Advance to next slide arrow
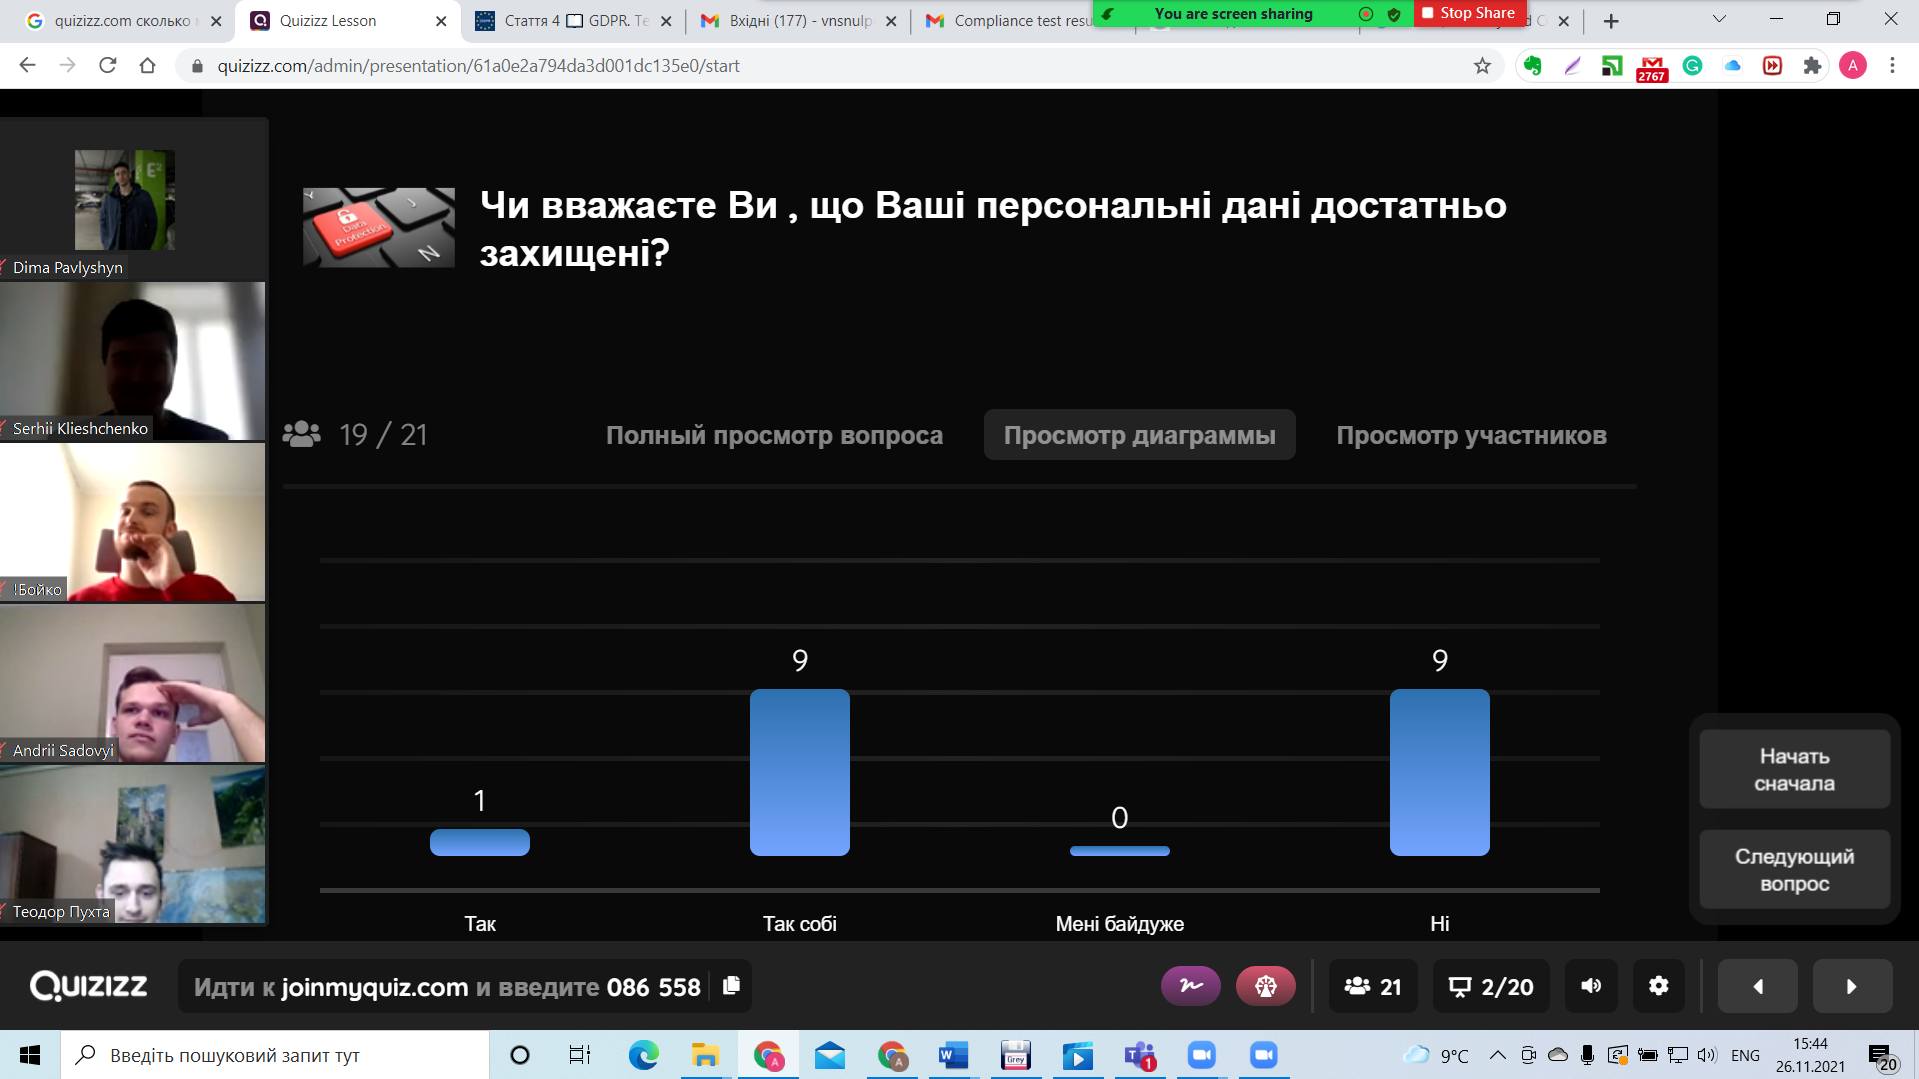 [1852, 986]
